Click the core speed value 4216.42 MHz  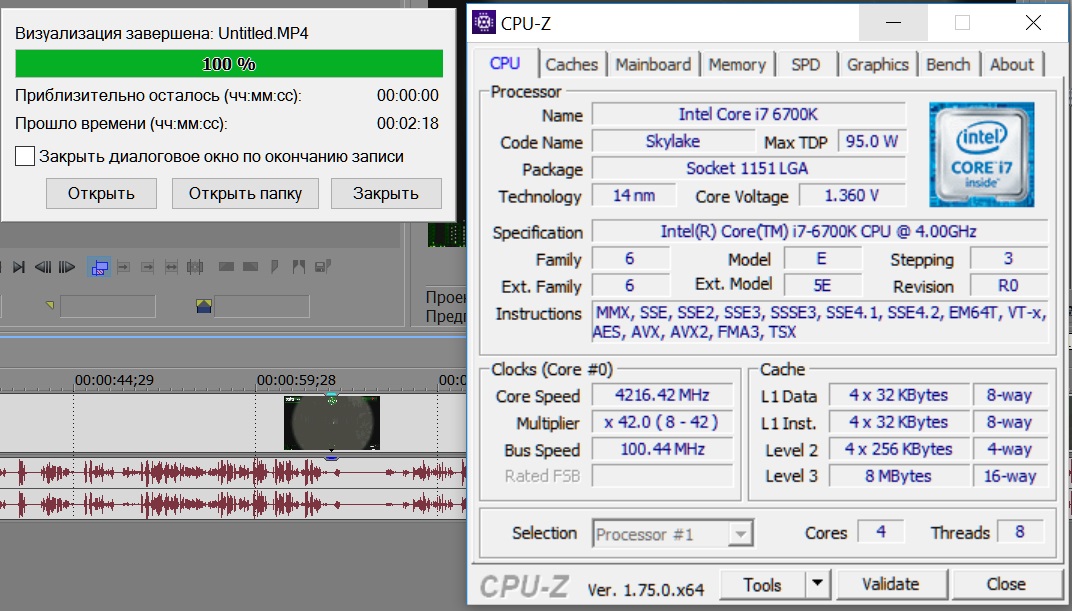point(662,395)
